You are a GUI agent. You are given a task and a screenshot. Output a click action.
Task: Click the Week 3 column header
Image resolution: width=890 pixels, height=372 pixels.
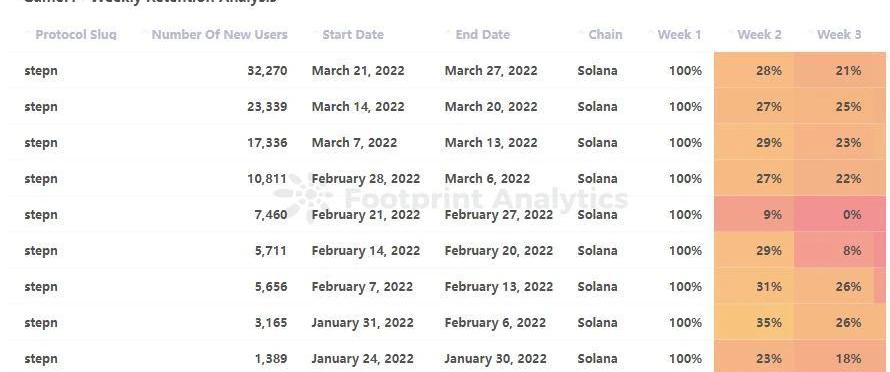[x=839, y=35]
